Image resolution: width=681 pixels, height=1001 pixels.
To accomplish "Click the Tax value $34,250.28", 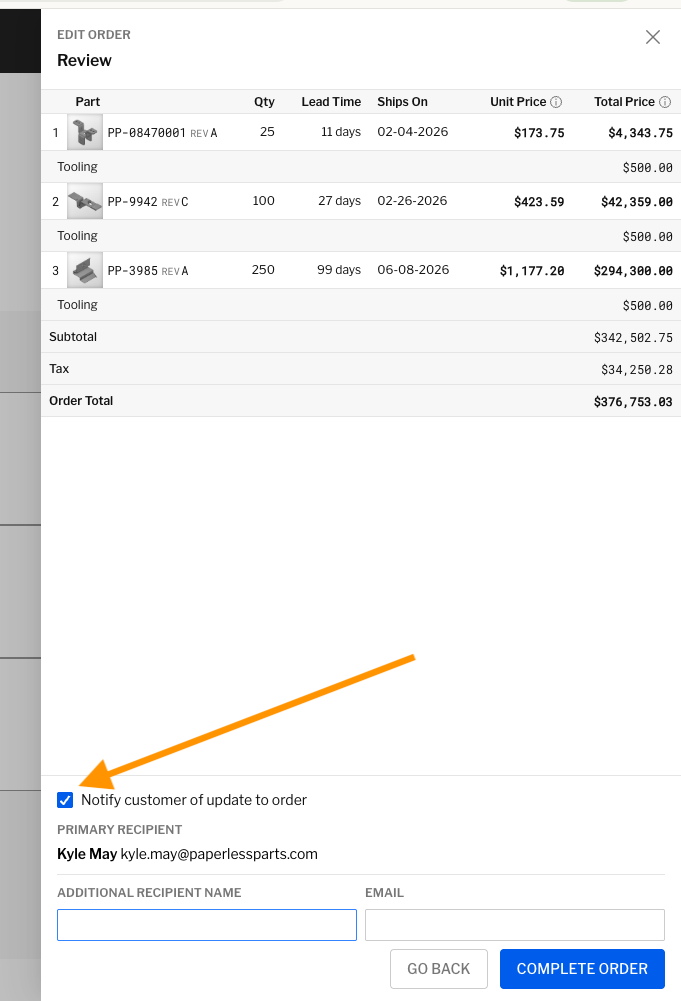I will coord(636,370).
